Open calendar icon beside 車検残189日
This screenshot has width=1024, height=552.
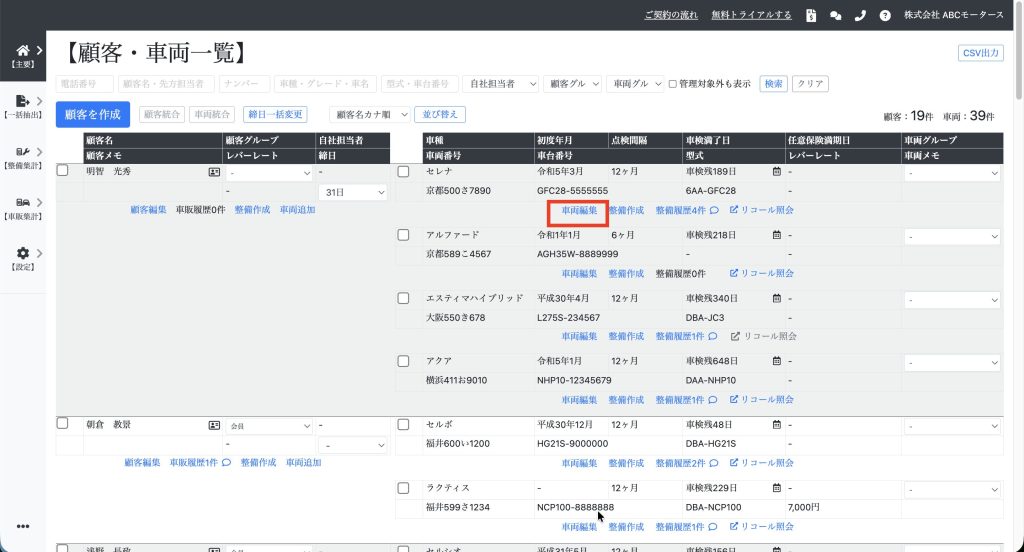tap(777, 172)
